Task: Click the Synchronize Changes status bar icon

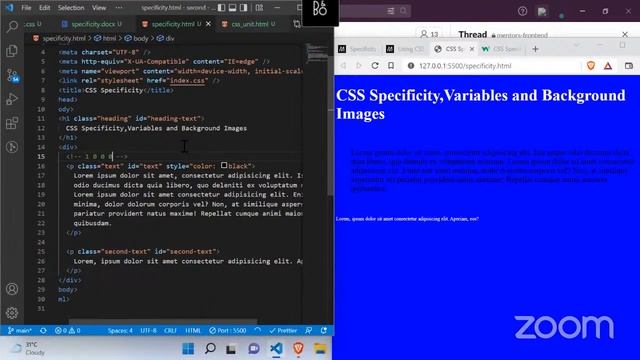Action: [x=43, y=331]
